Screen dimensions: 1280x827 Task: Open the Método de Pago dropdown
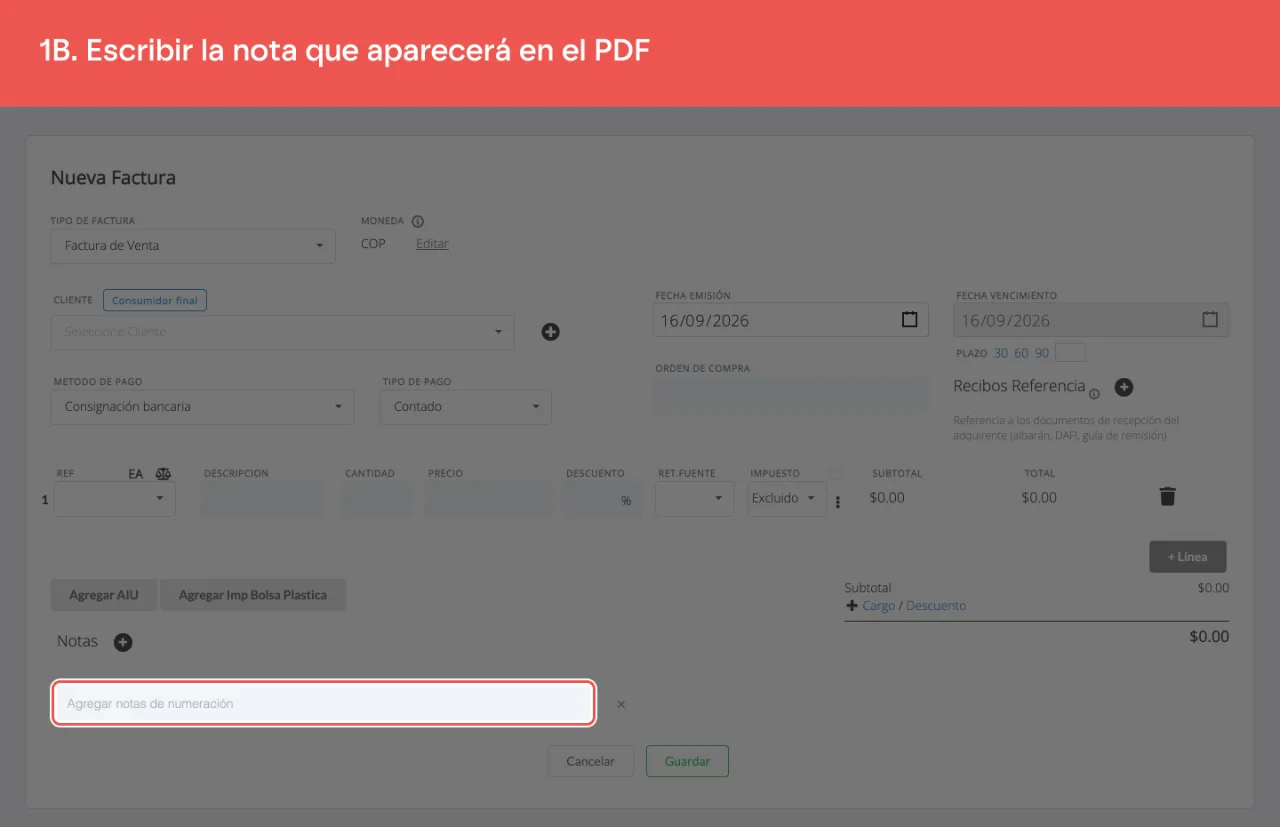point(202,407)
